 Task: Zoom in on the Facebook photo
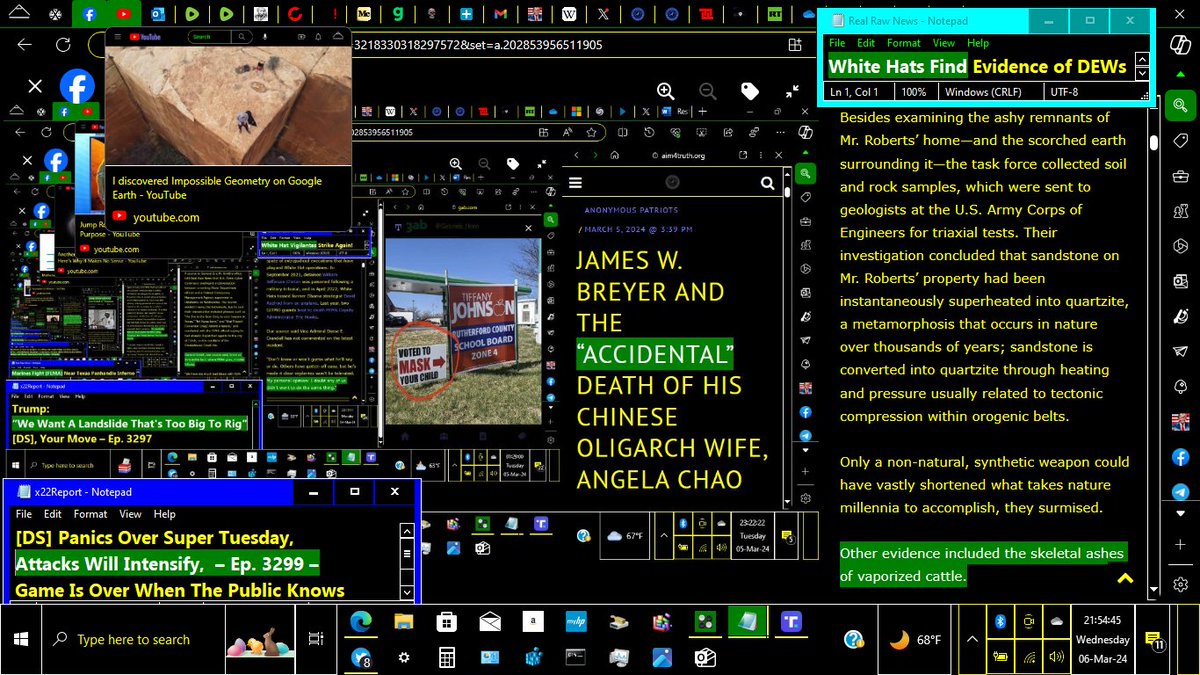664,91
